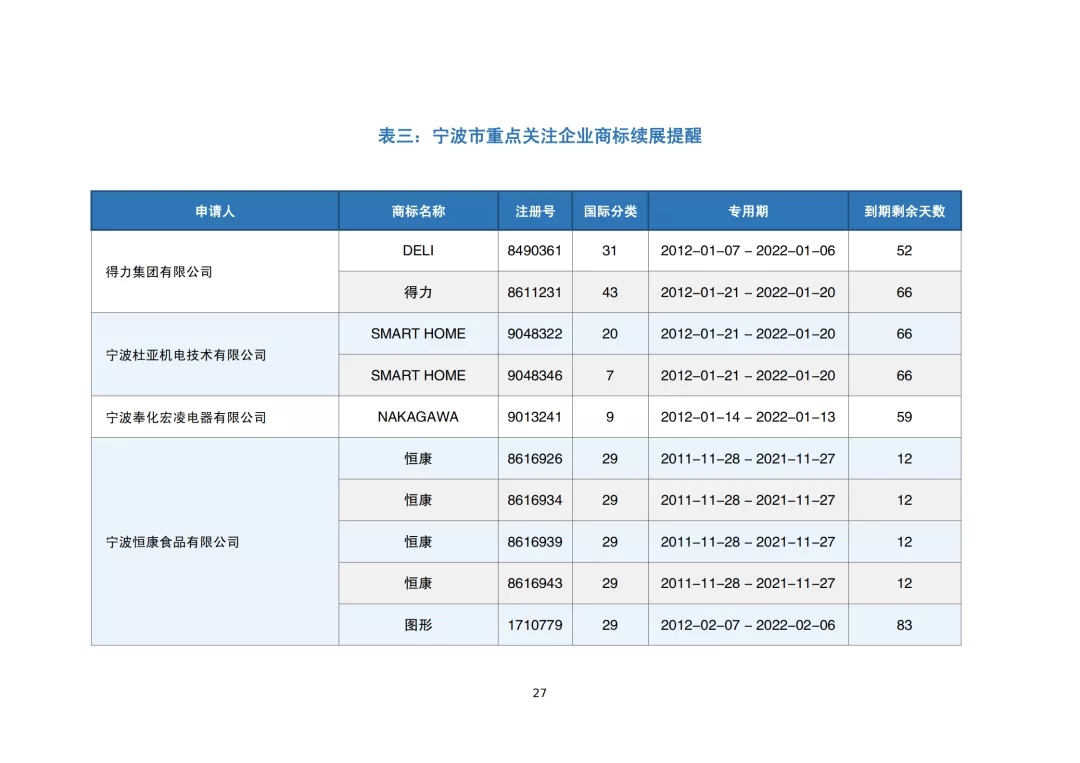The height and width of the screenshot is (763, 1080).
Task: Click remaining days 59 in NAKAGAWA row
Action: click(x=904, y=417)
